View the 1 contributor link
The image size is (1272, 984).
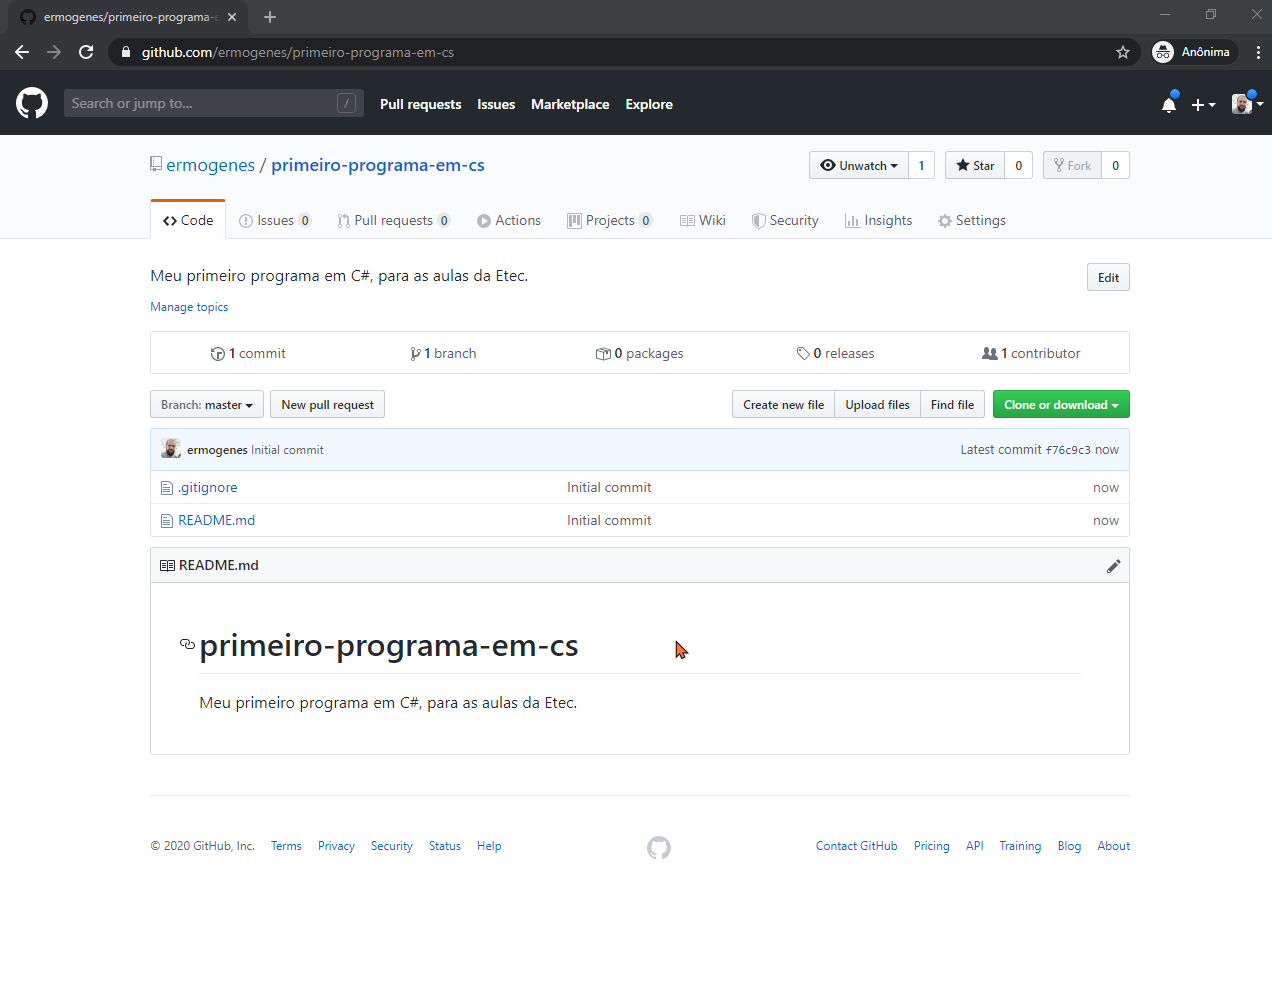pyautogui.click(x=1031, y=353)
